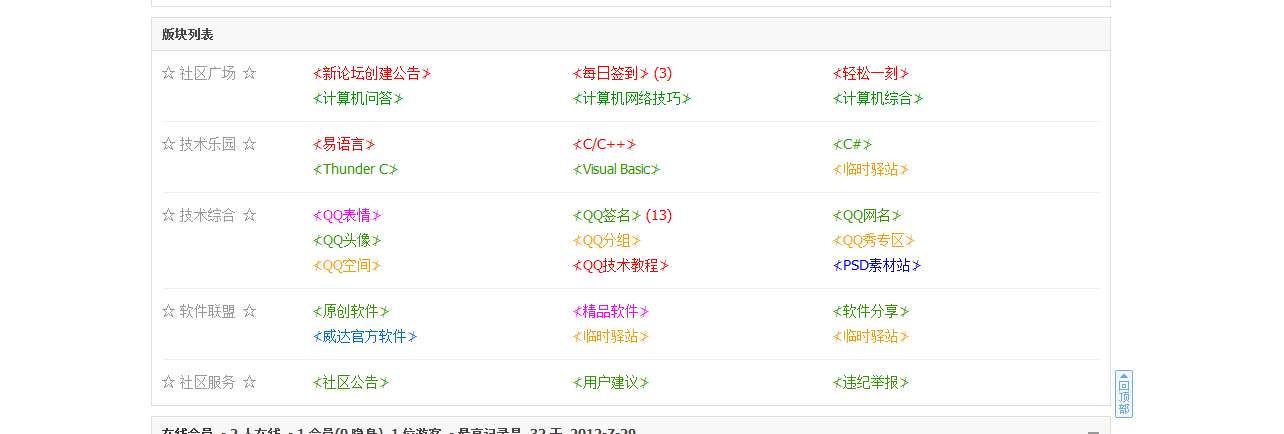1284x434 pixels.
Task: Go to the QQ头像 board
Action: click(347, 240)
